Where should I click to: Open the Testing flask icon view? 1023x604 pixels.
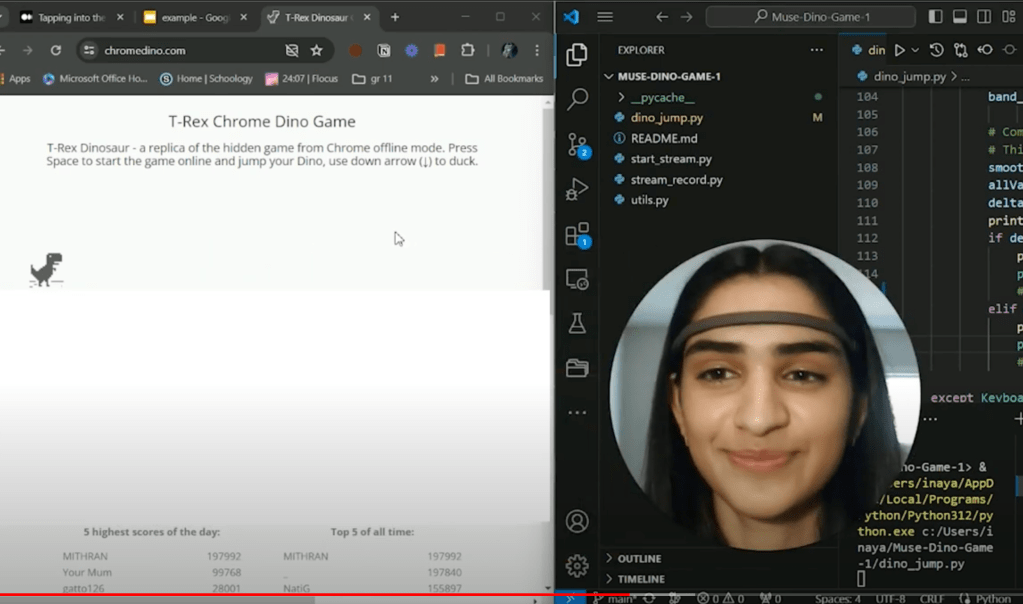click(577, 323)
